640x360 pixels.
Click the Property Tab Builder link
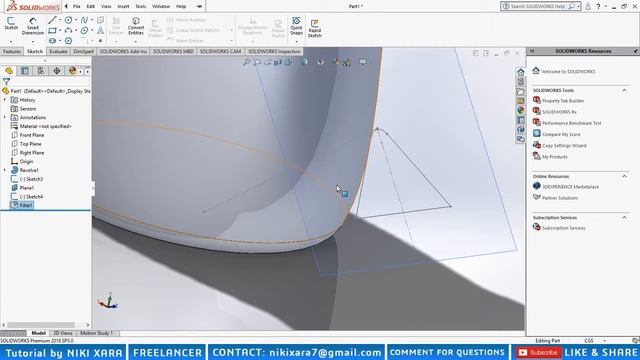[x=563, y=101]
